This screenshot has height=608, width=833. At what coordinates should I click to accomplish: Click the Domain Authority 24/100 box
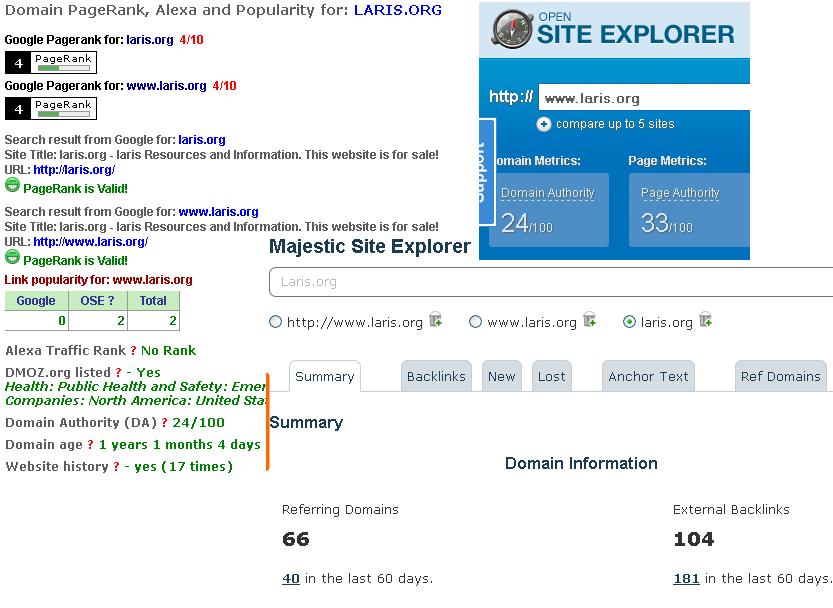[x=549, y=210]
